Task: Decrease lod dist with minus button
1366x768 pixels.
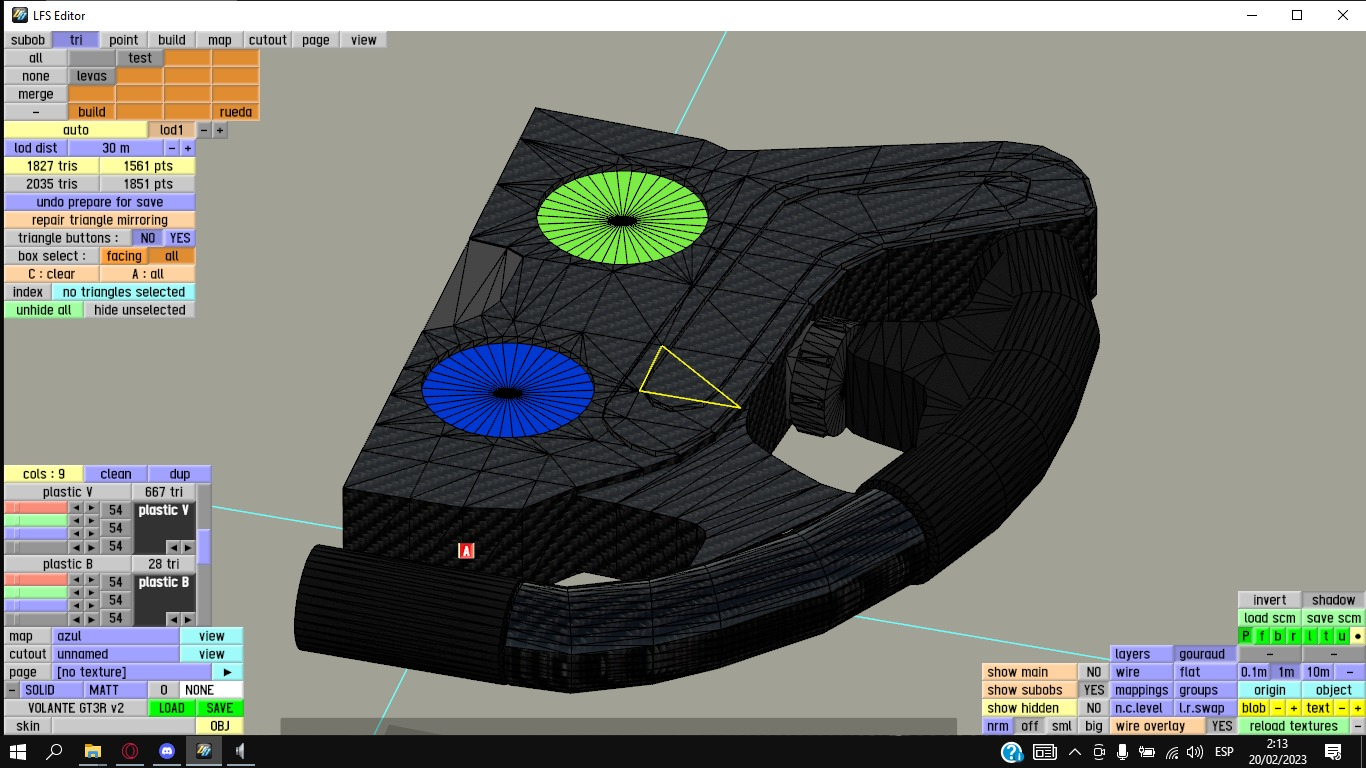Action: (172, 148)
